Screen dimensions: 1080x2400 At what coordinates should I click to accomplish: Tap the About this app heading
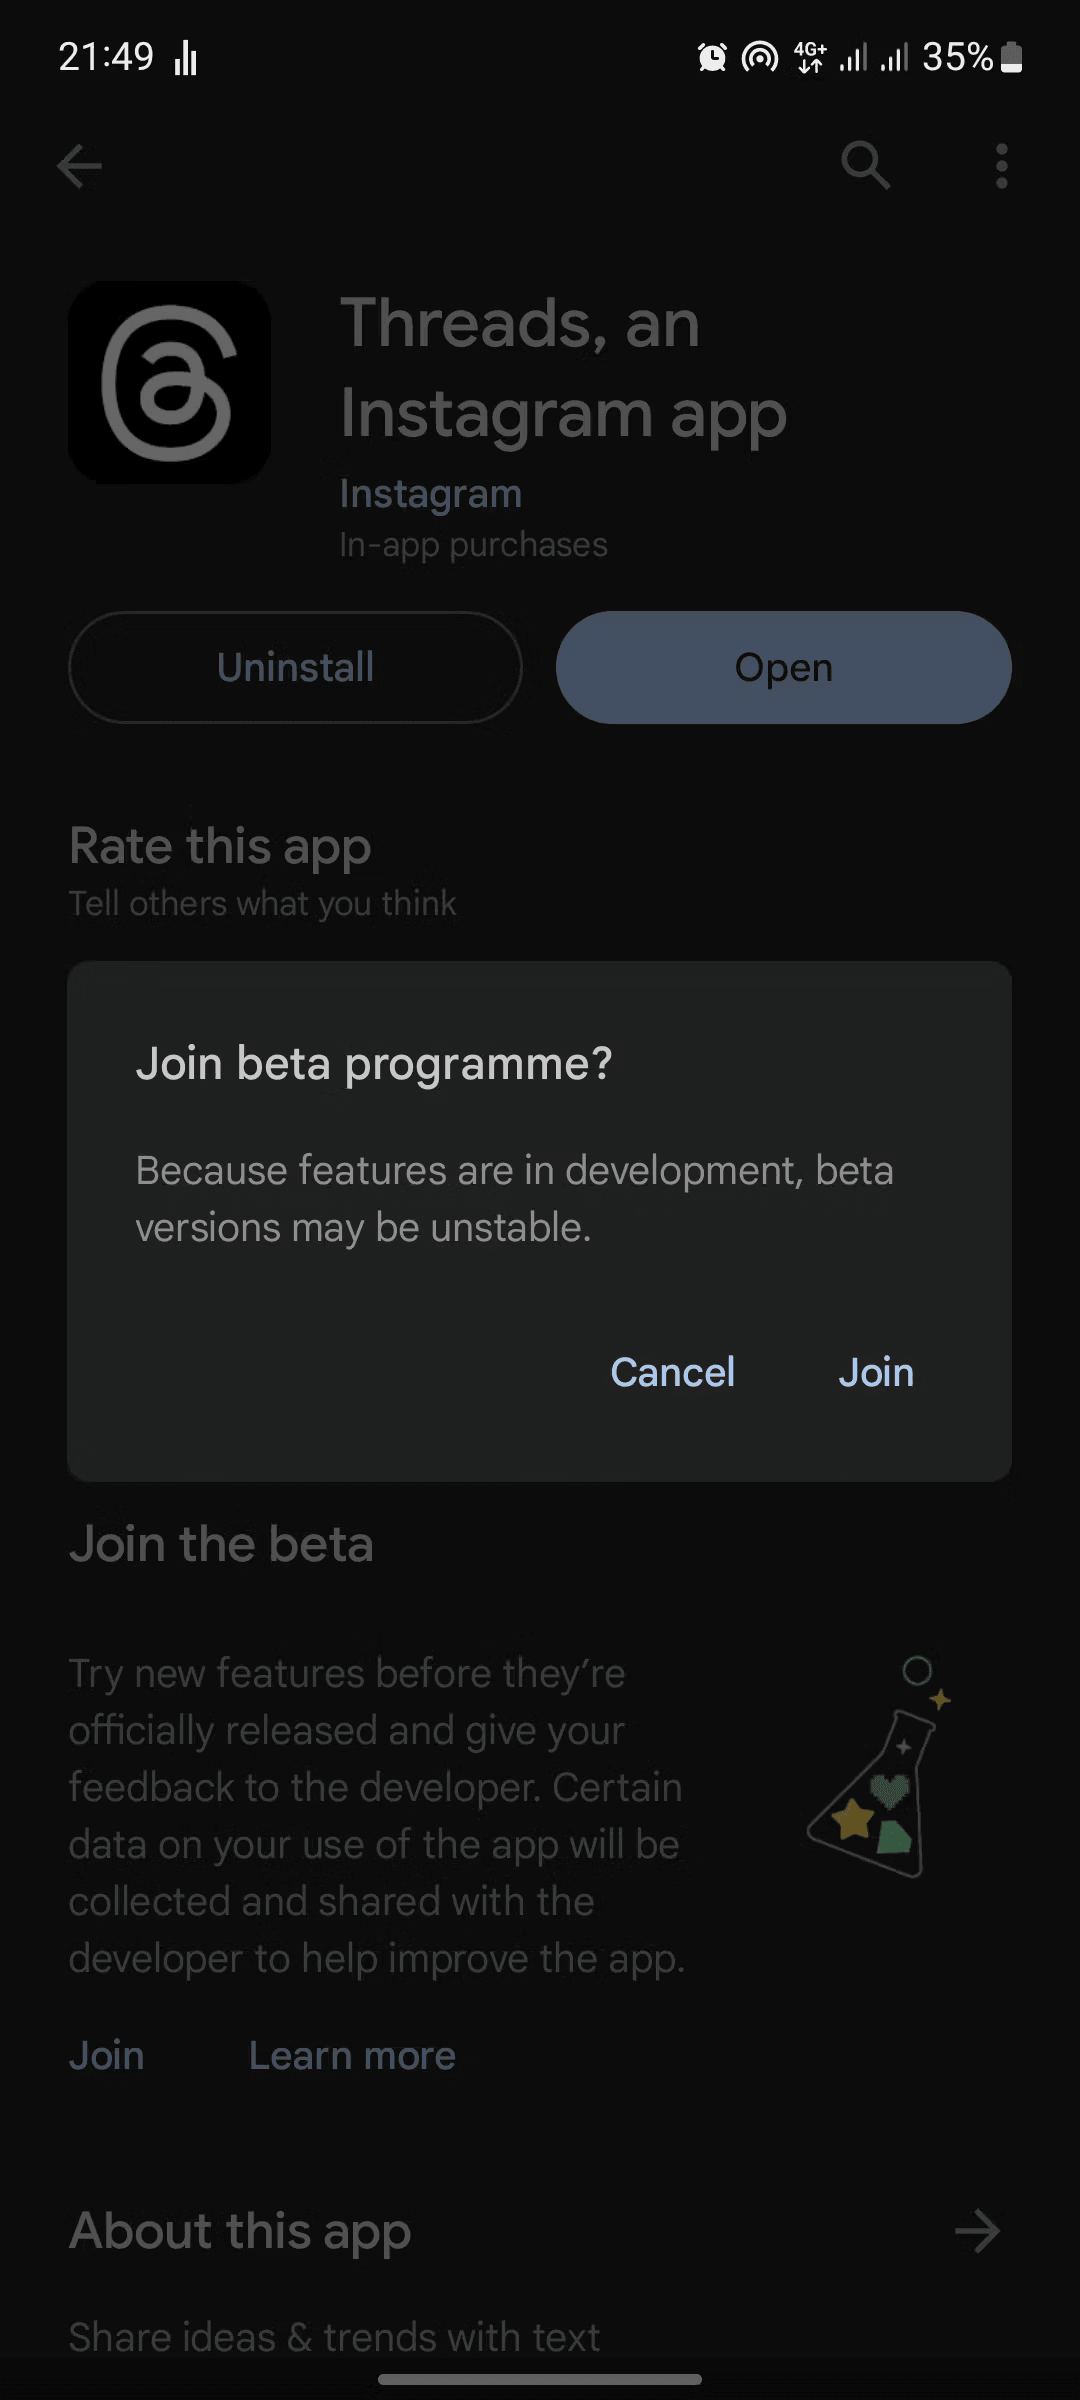coord(240,2231)
